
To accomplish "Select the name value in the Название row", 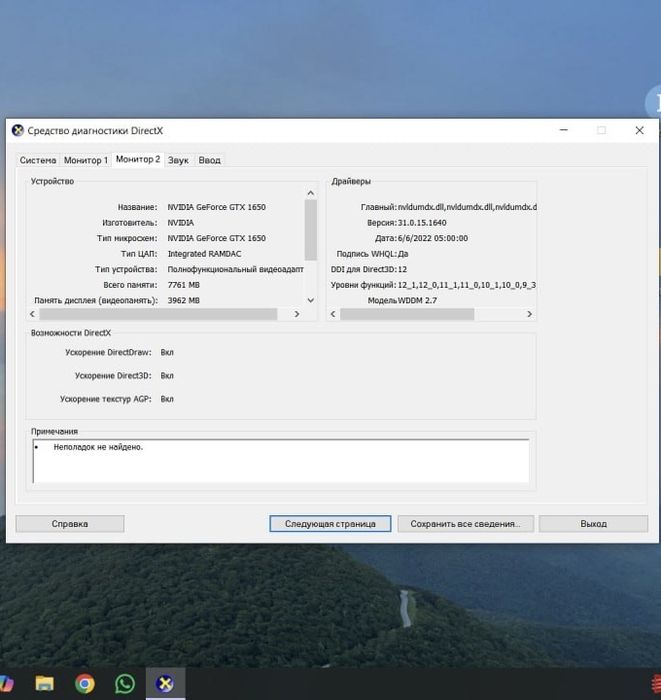I will 216,207.
